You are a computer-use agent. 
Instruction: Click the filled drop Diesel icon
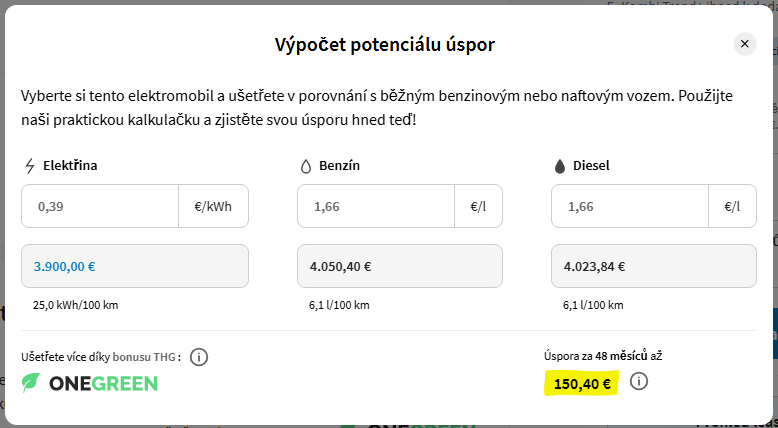[559, 165]
